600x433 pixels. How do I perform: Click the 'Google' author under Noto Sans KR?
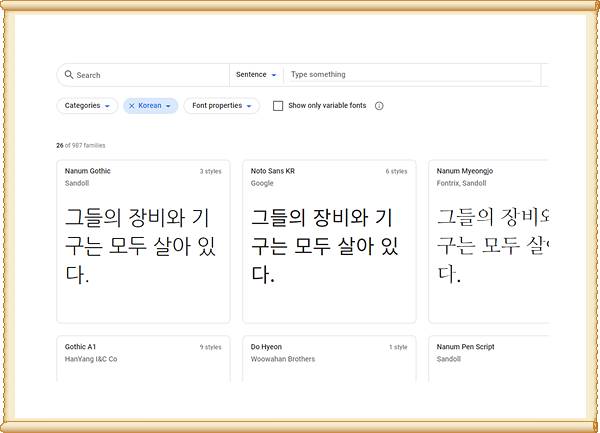click(262, 183)
